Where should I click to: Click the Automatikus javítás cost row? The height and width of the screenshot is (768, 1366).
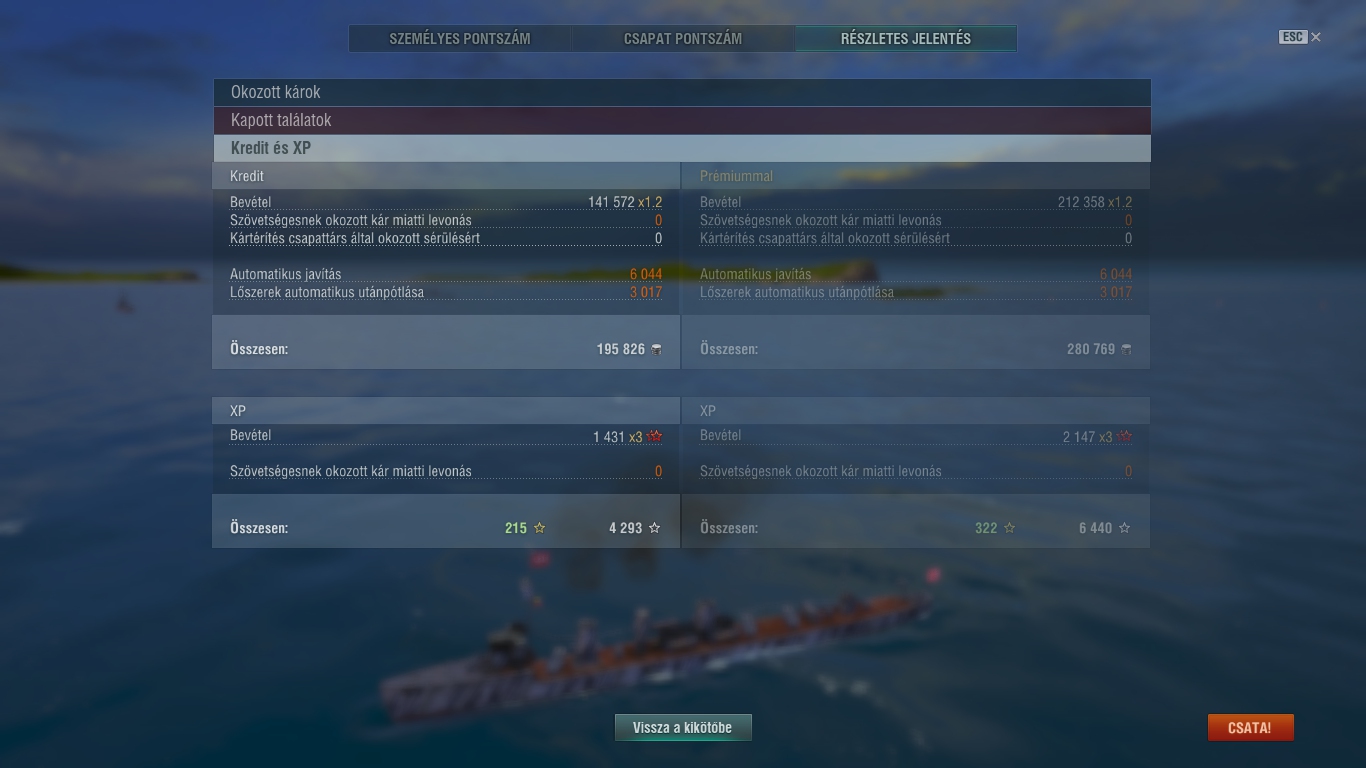tap(446, 274)
